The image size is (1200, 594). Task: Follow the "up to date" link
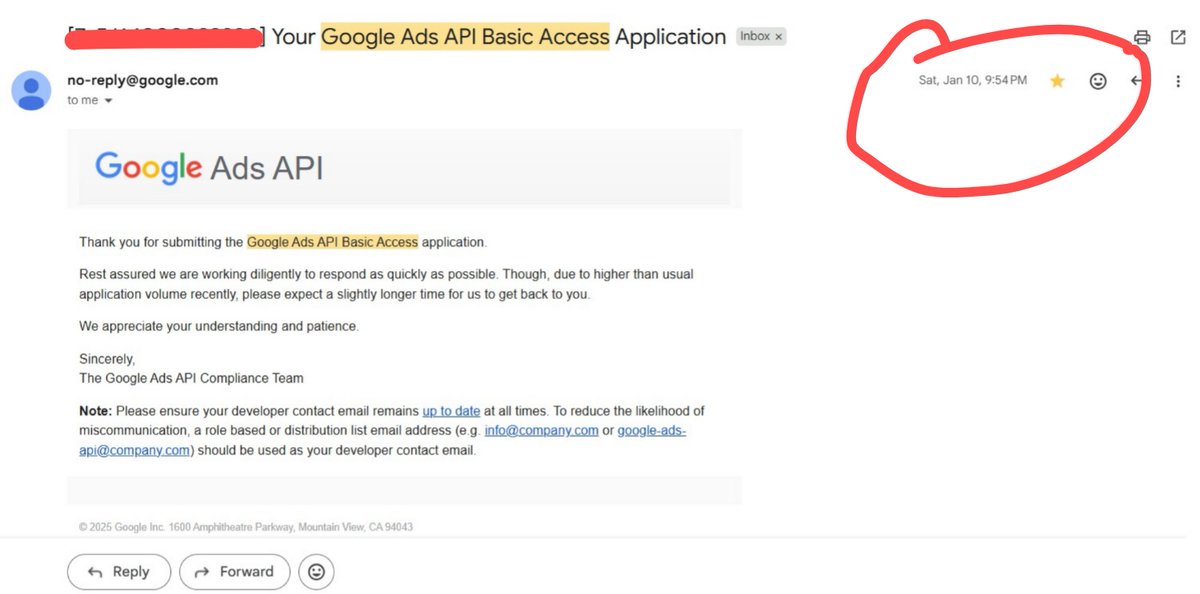[x=451, y=411]
